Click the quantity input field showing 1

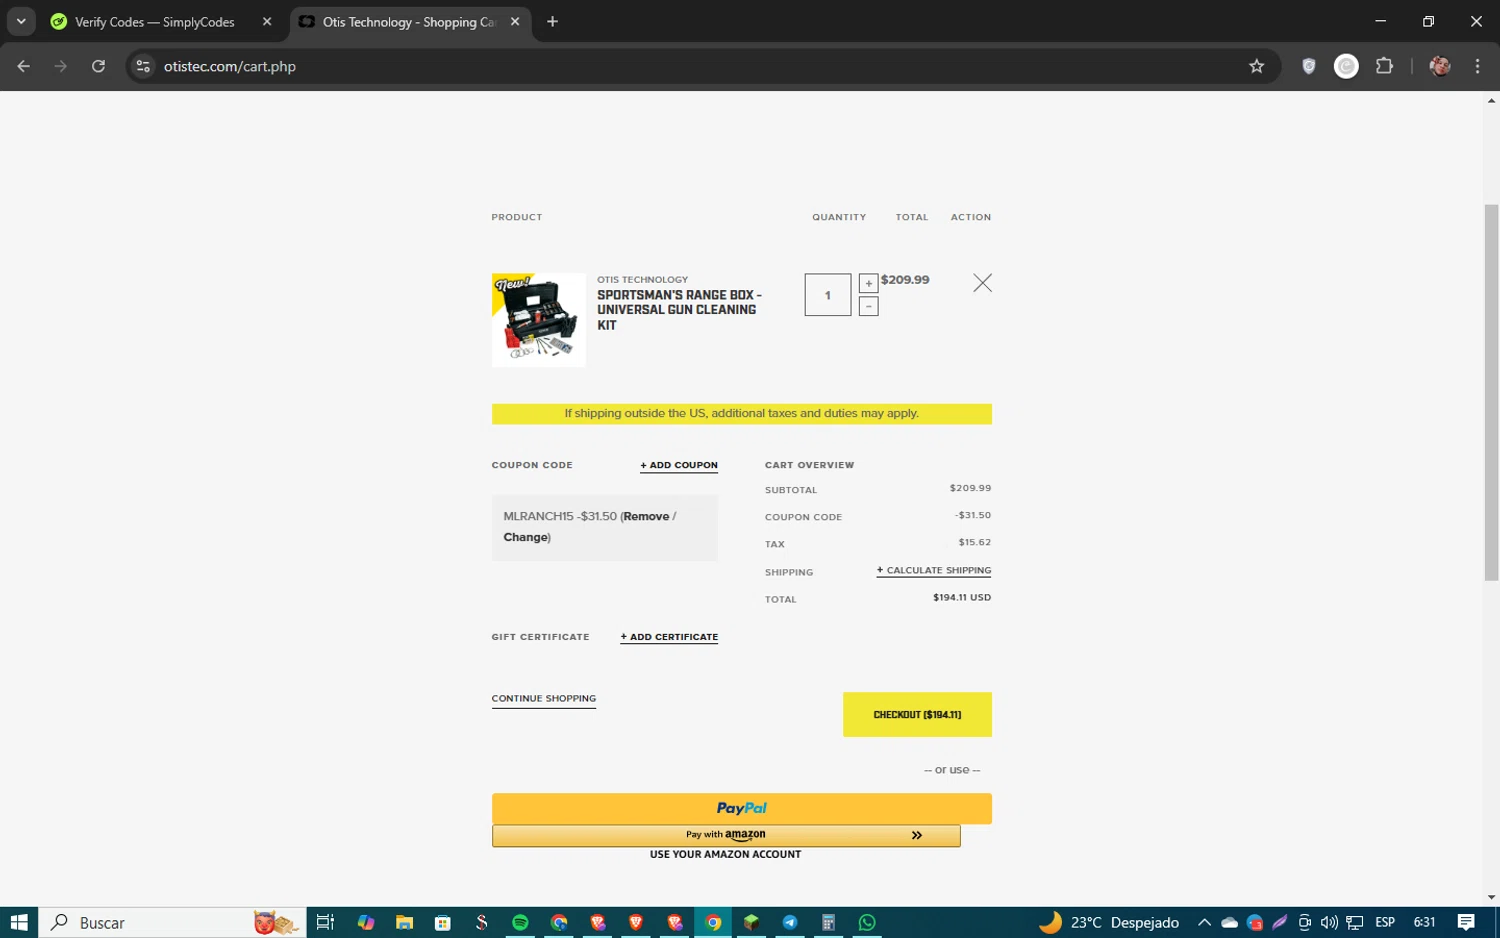click(x=828, y=295)
